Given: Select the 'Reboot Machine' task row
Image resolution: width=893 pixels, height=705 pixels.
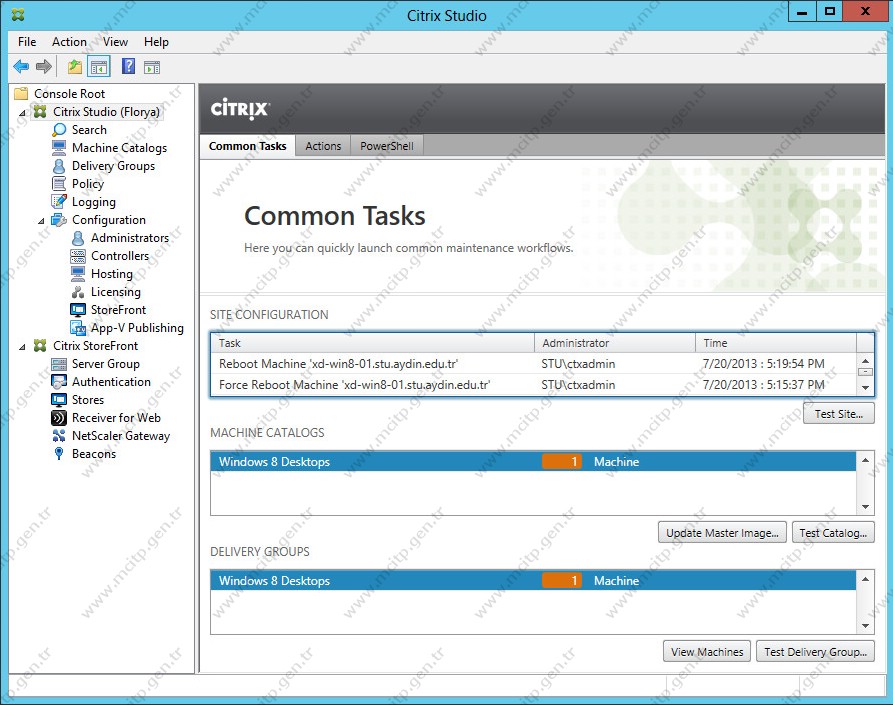Looking at the screenshot, I should click(x=534, y=364).
